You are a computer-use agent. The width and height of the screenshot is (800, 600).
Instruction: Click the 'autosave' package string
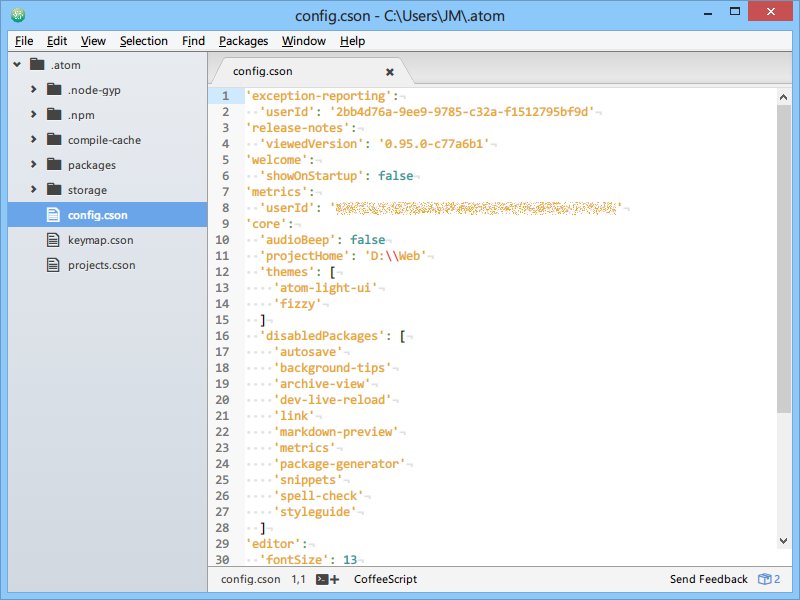308,352
